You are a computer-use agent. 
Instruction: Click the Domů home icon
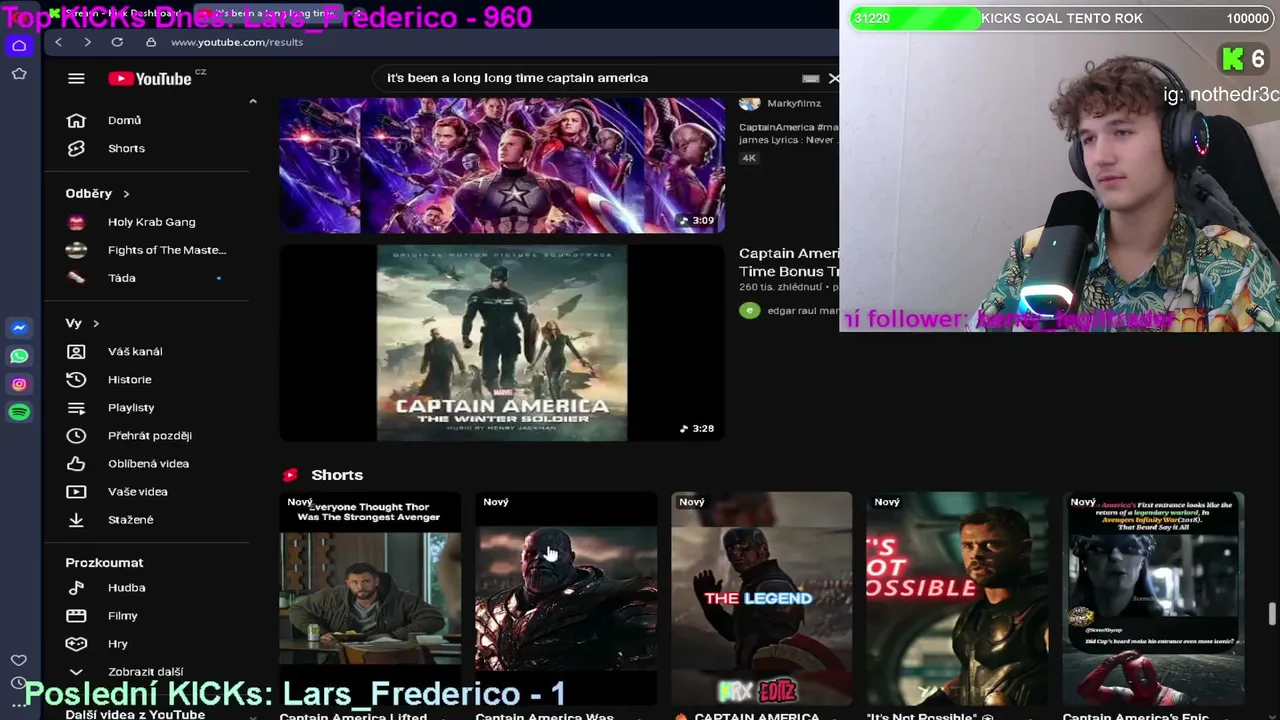76,120
